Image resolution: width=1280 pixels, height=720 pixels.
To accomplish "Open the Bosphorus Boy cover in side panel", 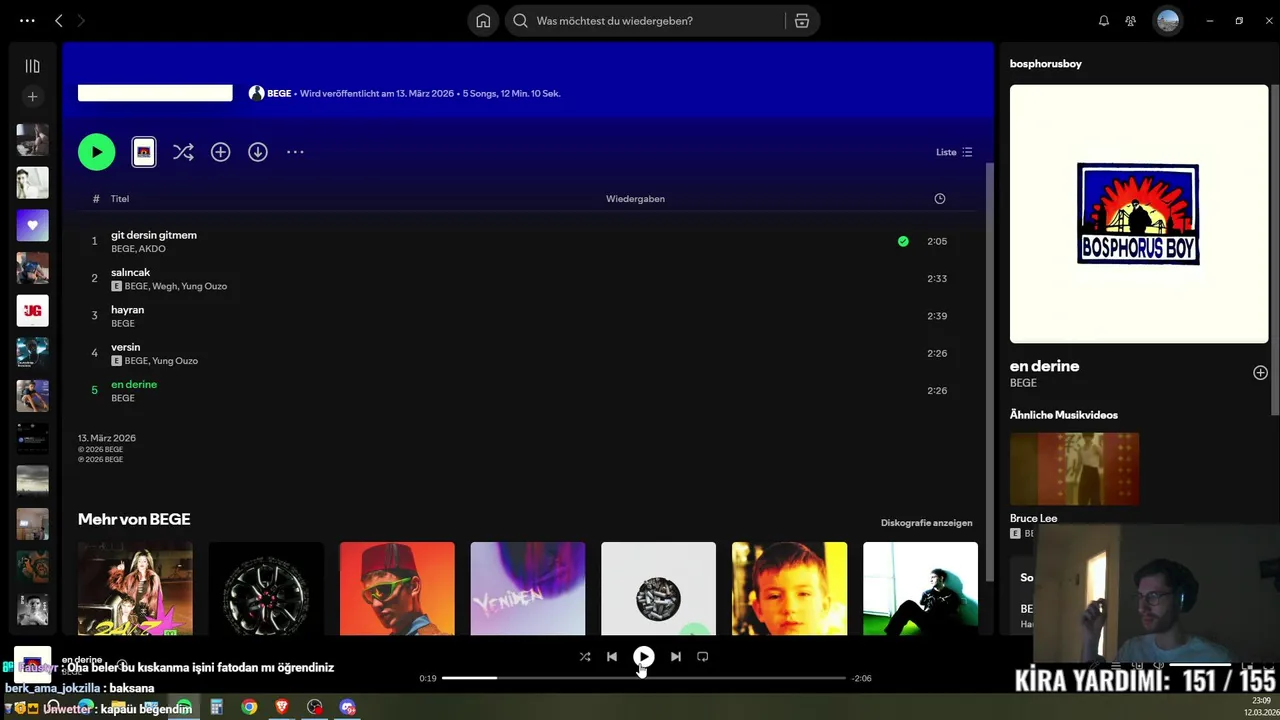I will click(1139, 214).
